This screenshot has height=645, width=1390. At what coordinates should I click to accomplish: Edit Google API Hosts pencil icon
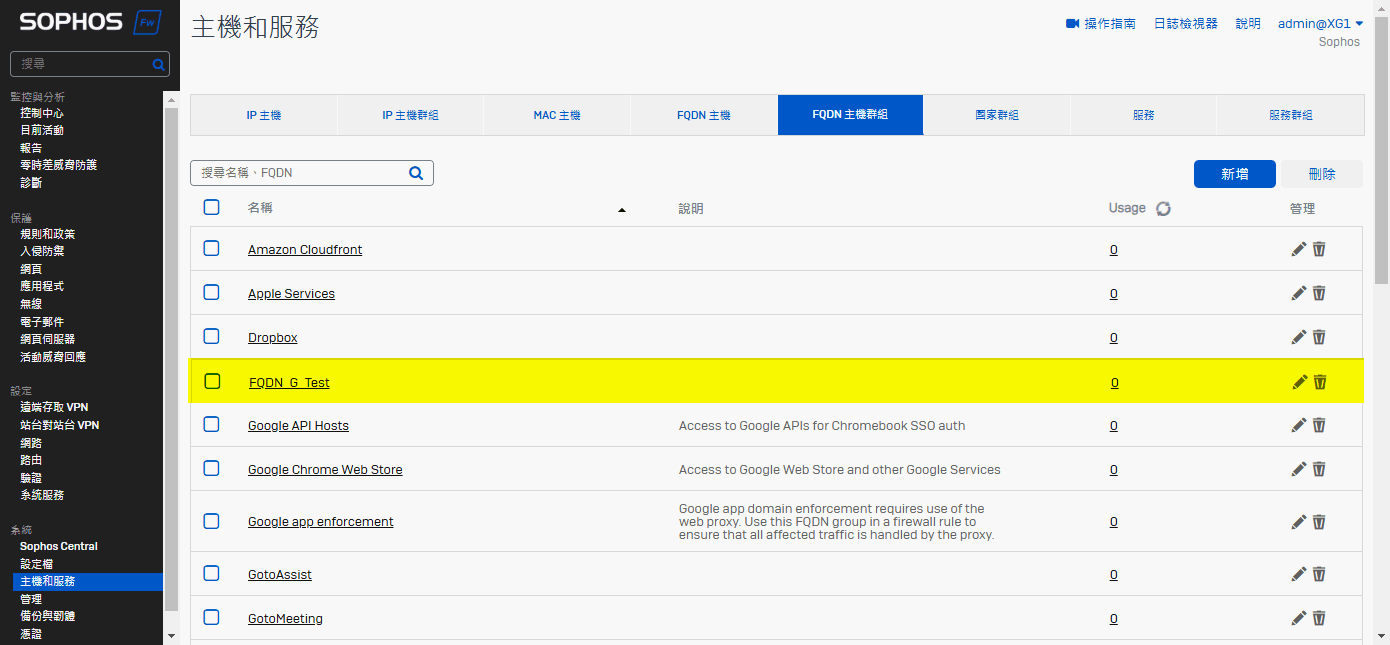pyautogui.click(x=1299, y=425)
